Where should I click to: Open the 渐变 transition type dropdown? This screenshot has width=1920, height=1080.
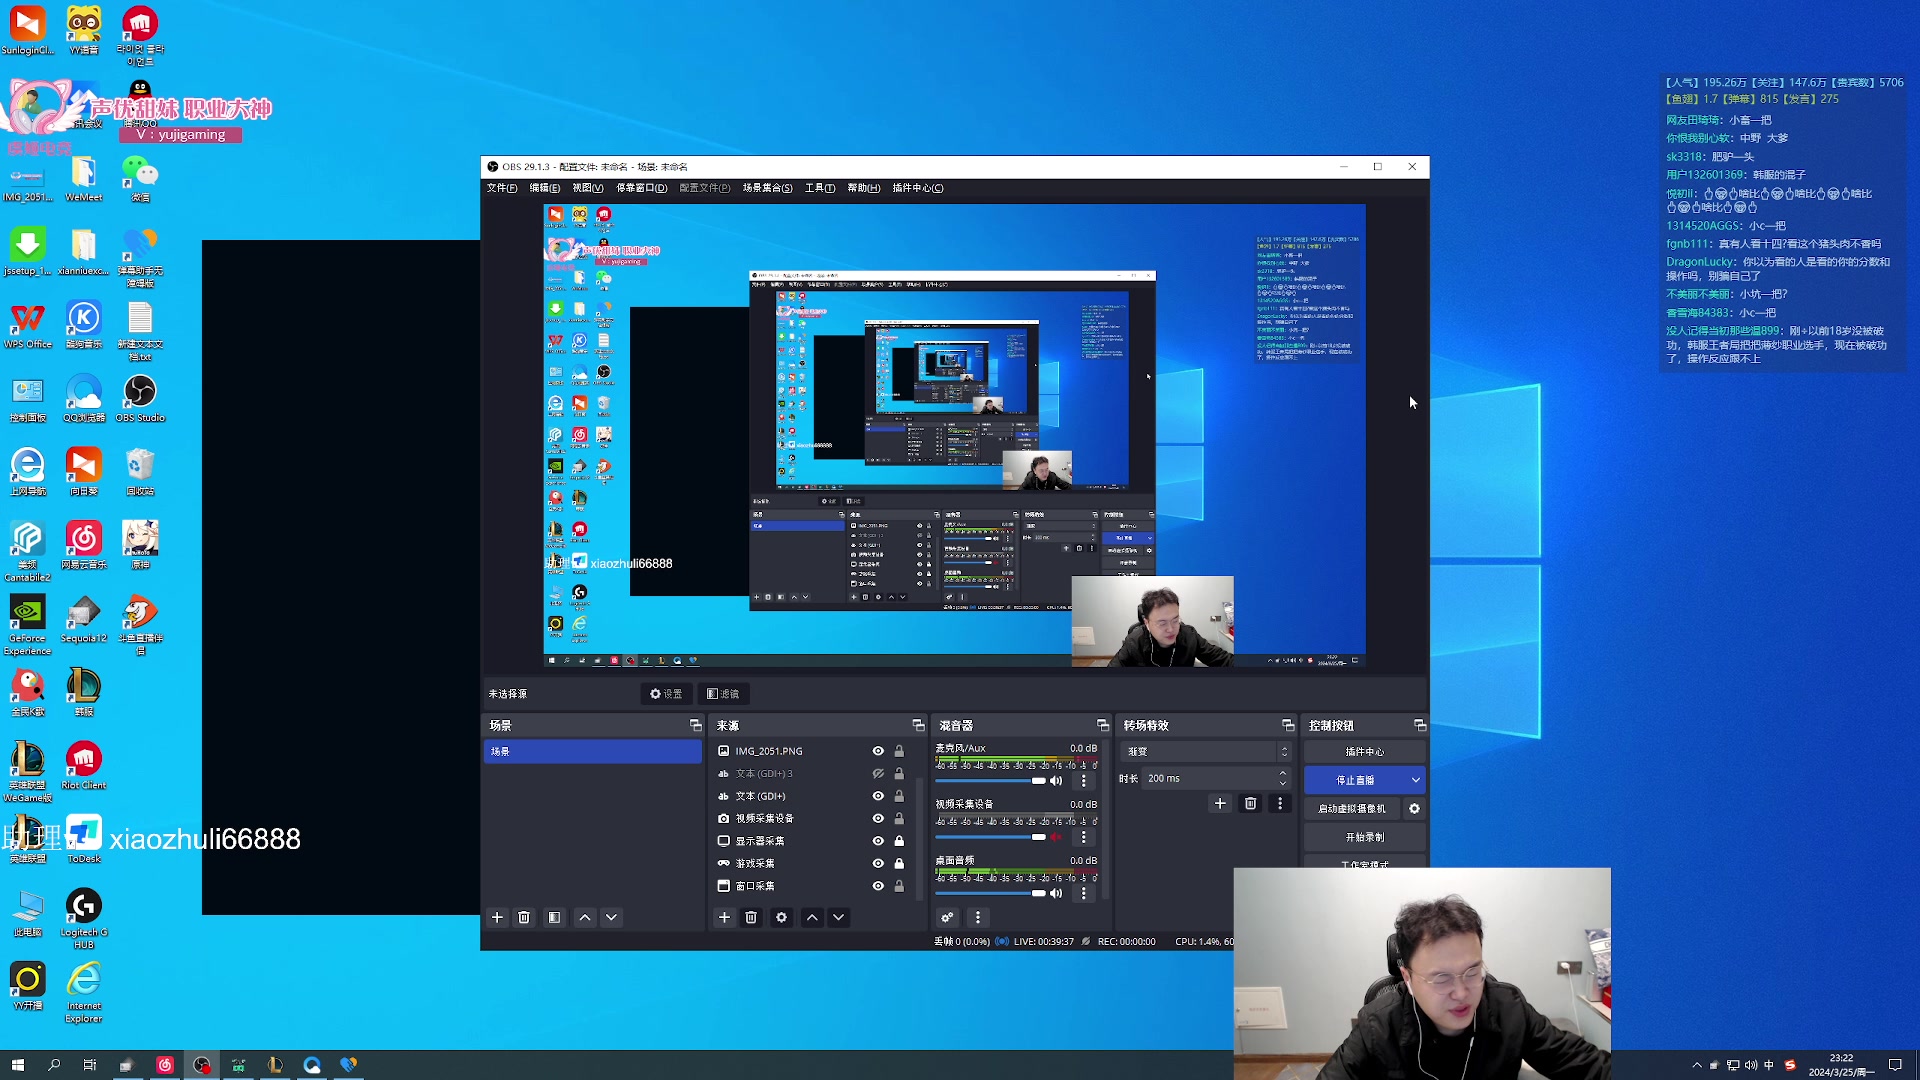tap(1207, 751)
